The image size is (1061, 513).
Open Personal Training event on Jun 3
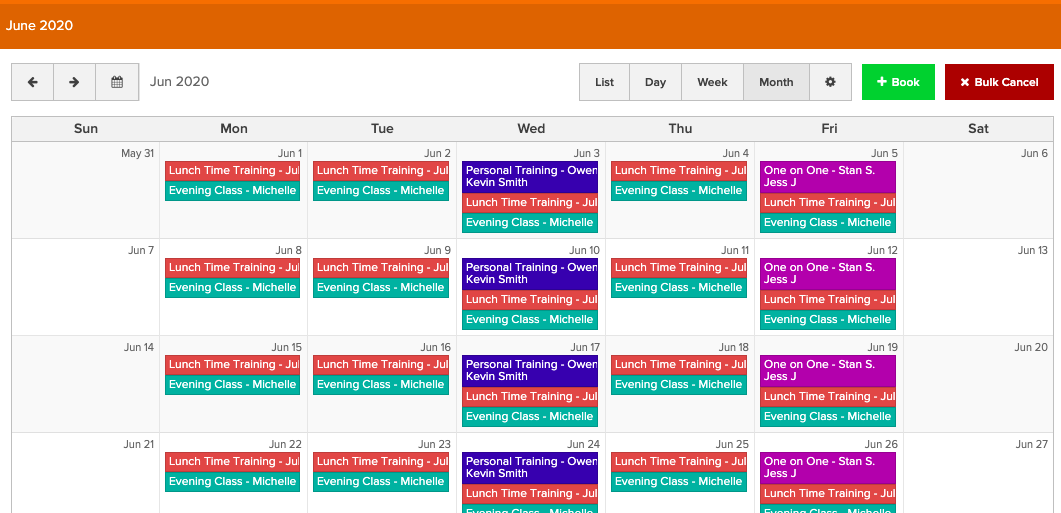coord(530,177)
